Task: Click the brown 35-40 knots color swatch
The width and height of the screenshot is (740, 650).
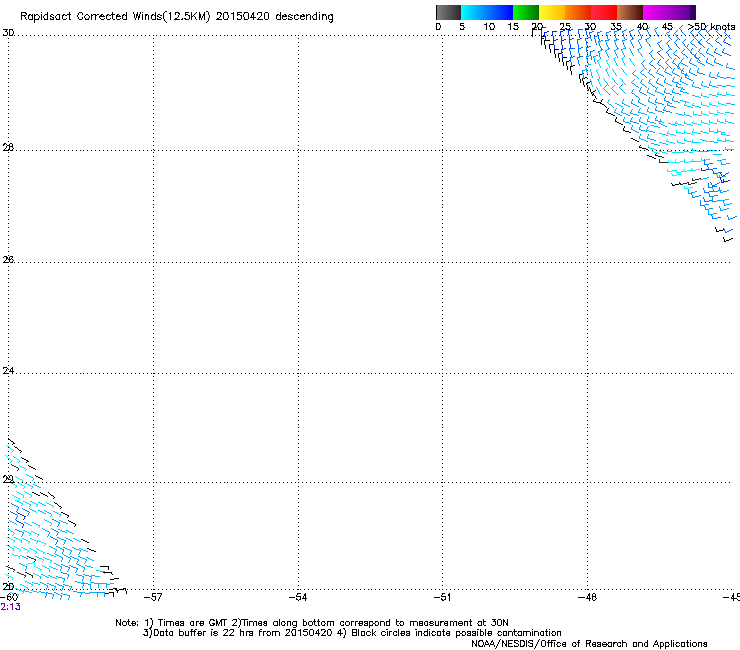Action: click(630, 12)
